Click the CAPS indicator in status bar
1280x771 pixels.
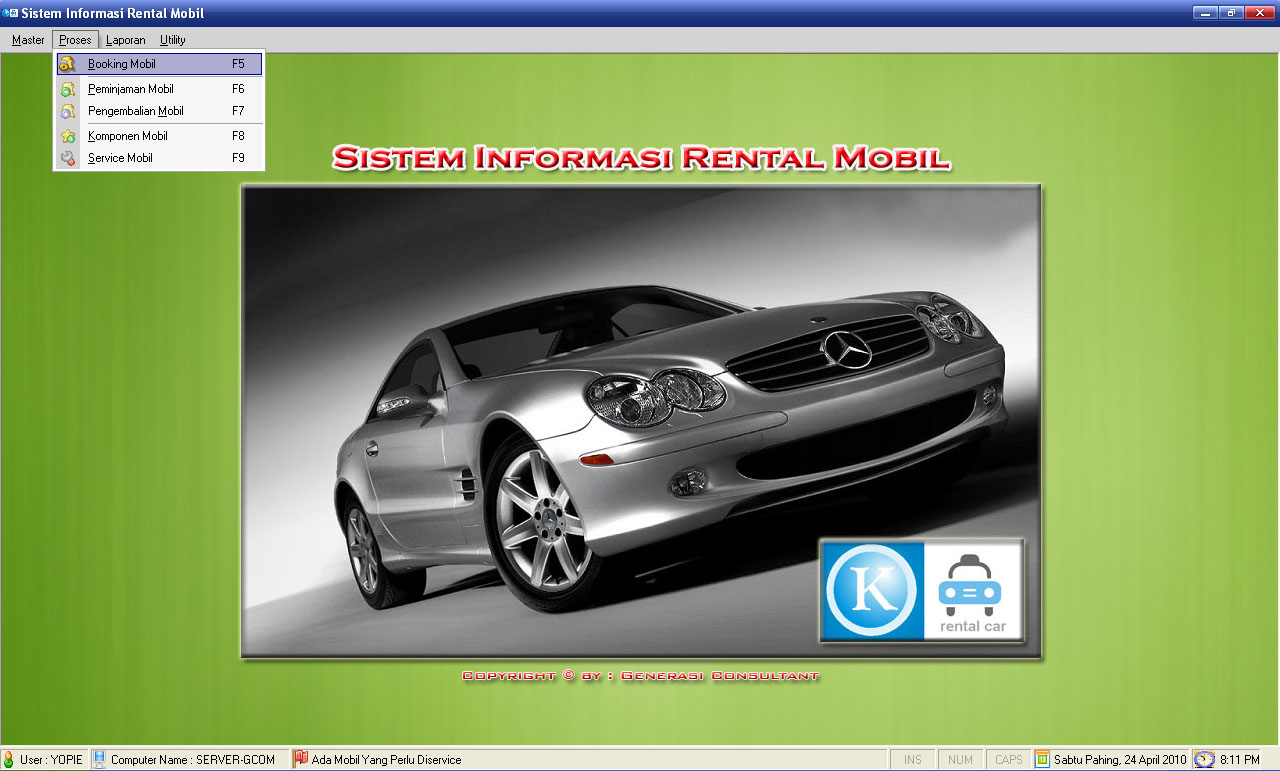click(x=1008, y=760)
